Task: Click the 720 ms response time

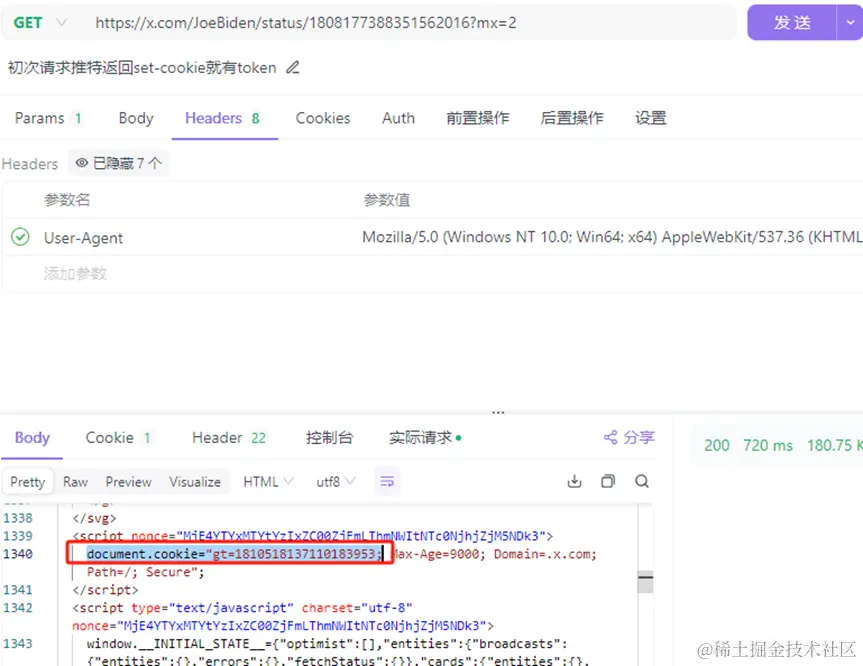Action: click(768, 445)
